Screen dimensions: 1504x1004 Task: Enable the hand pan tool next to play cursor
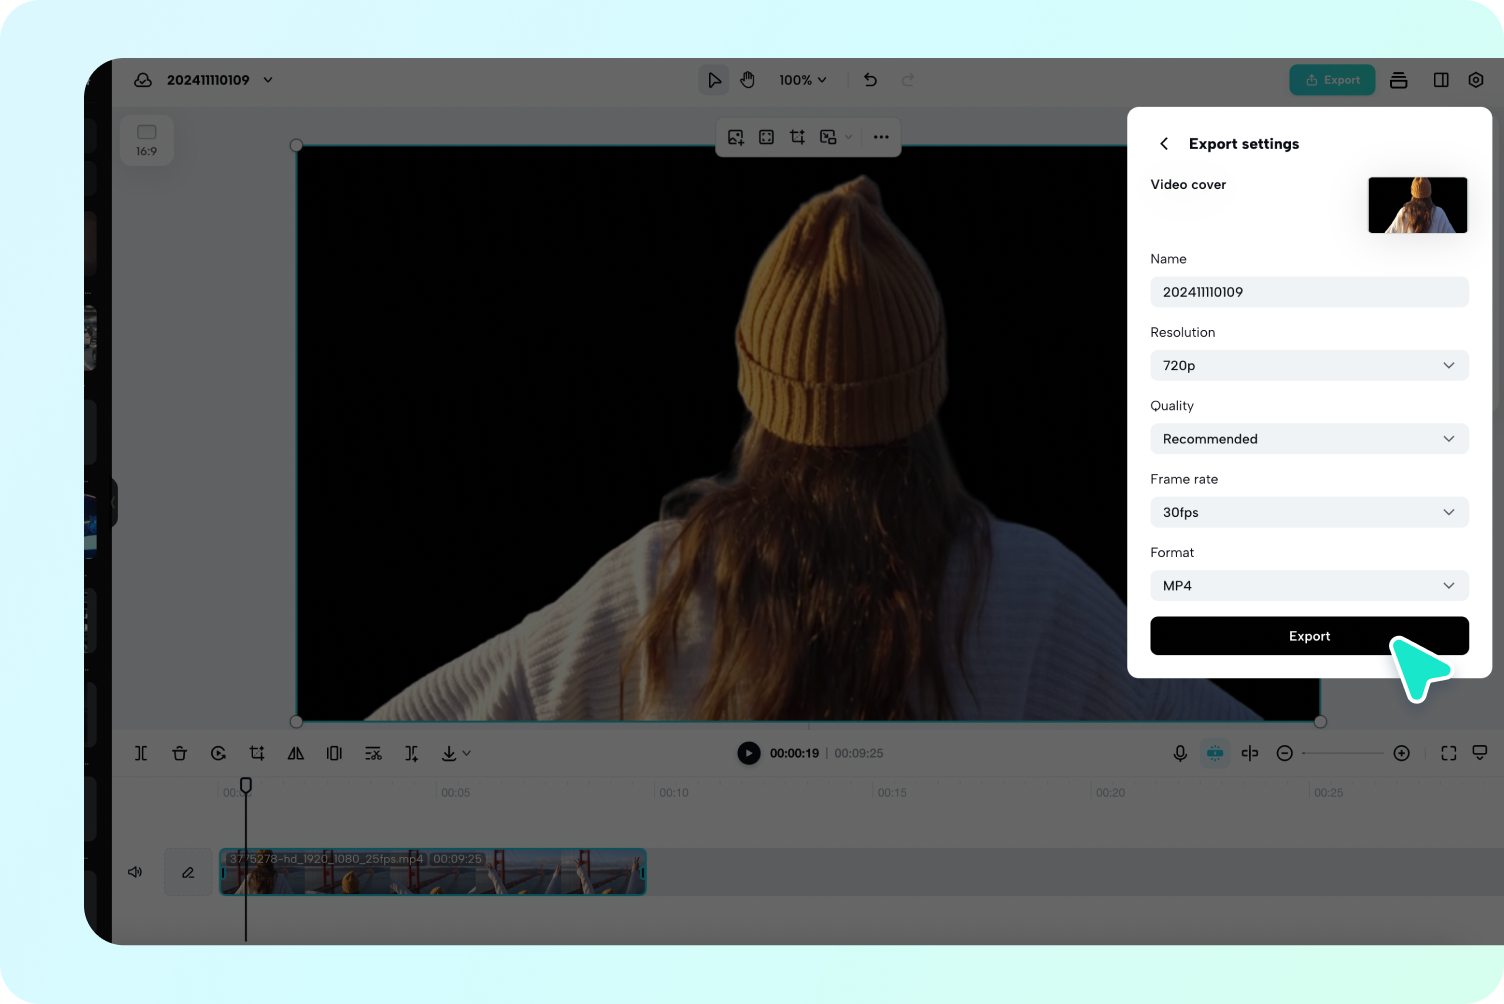click(747, 80)
